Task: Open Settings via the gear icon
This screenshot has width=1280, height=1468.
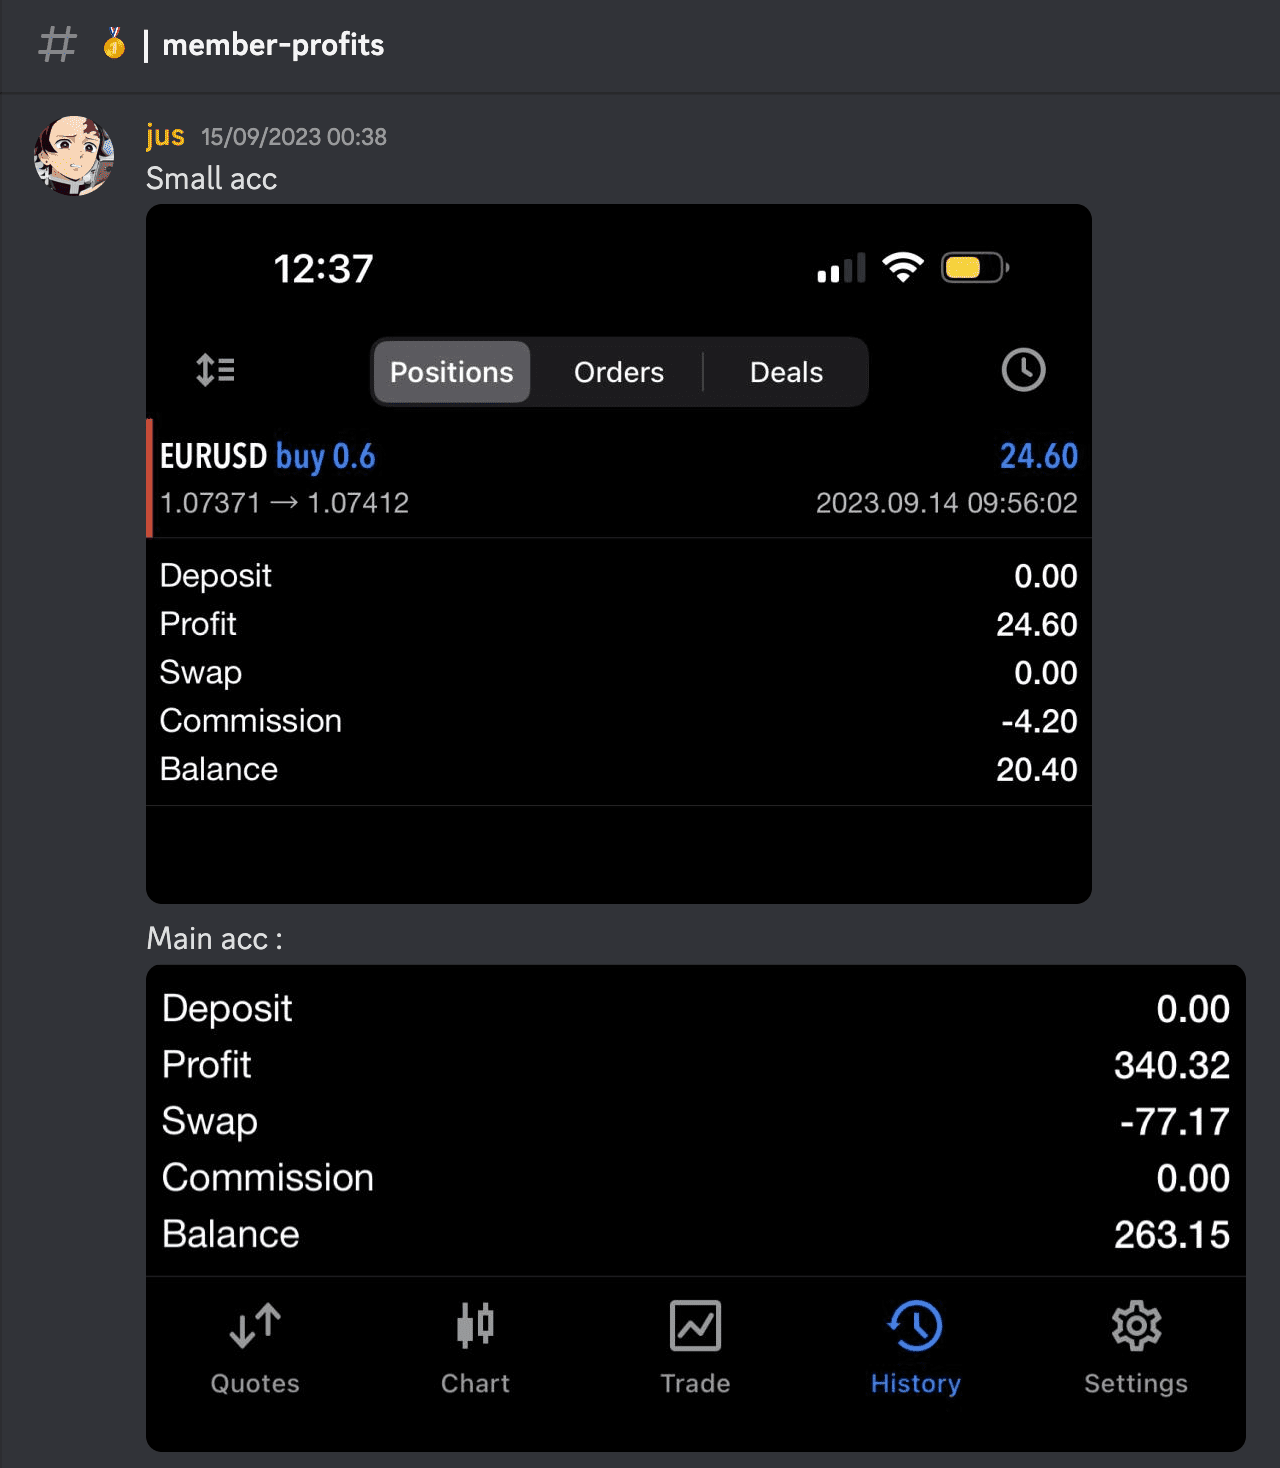Action: pos(1135,1325)
